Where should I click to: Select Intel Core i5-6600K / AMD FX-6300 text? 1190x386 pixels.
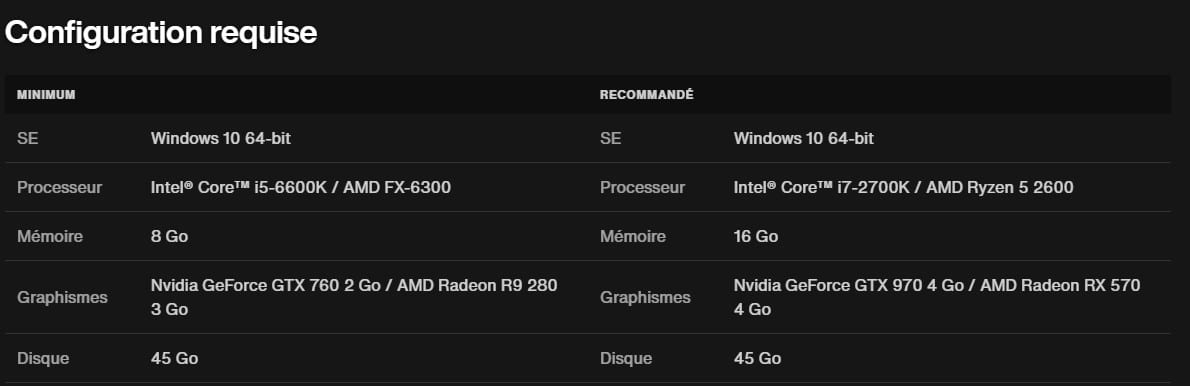coord(301,187)
